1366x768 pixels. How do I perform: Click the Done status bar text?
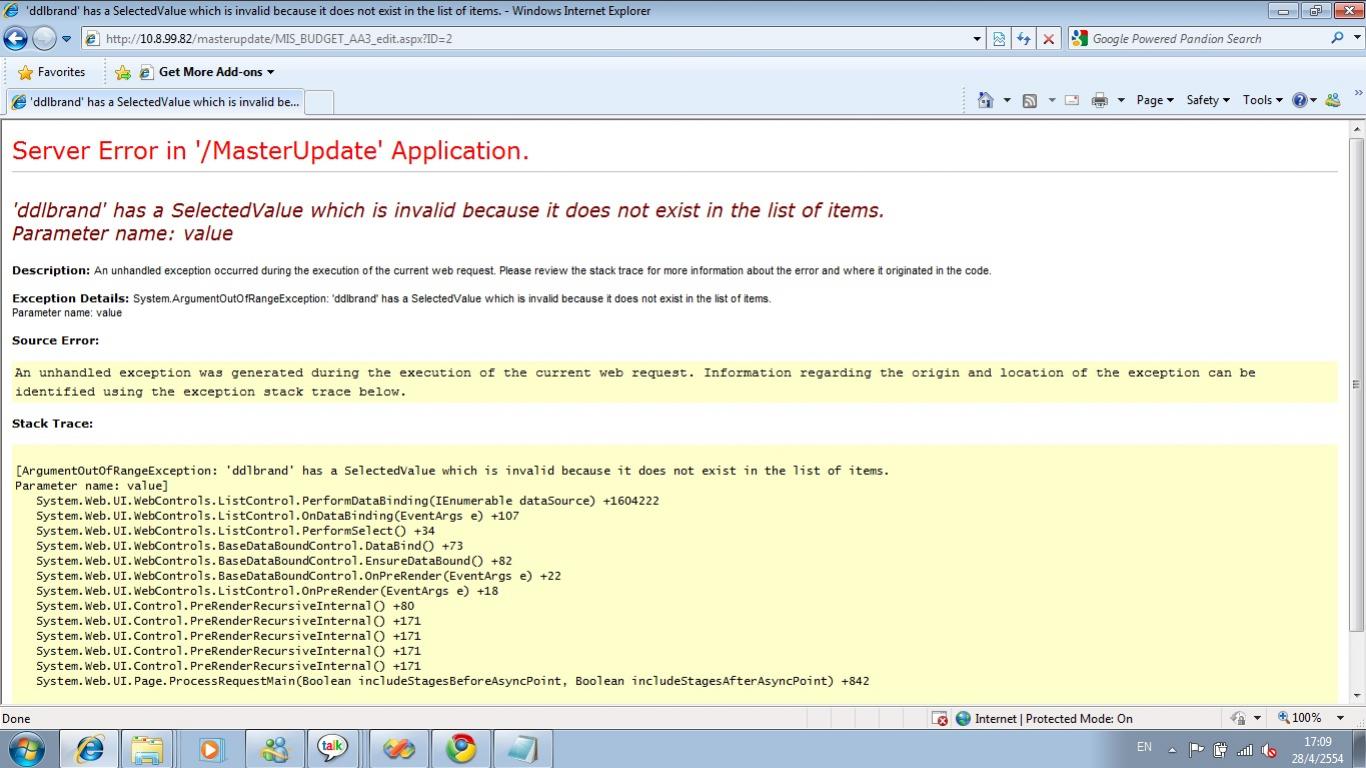point(16,718)
